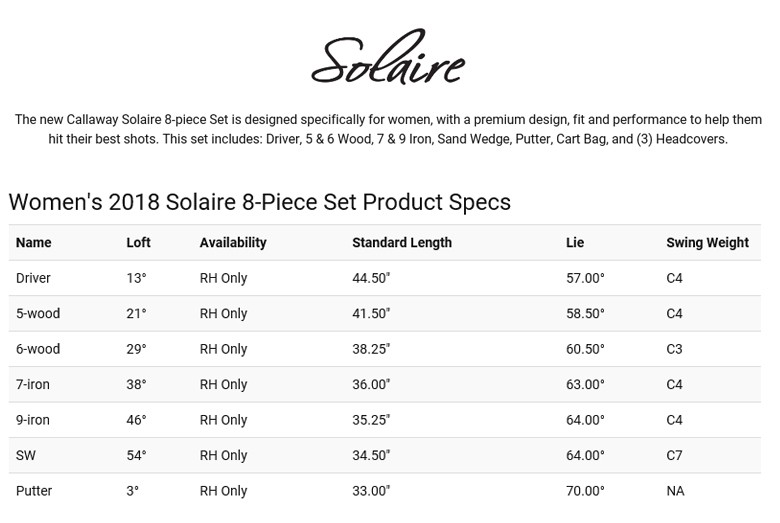Click the SW row name cell

point(26,455)
